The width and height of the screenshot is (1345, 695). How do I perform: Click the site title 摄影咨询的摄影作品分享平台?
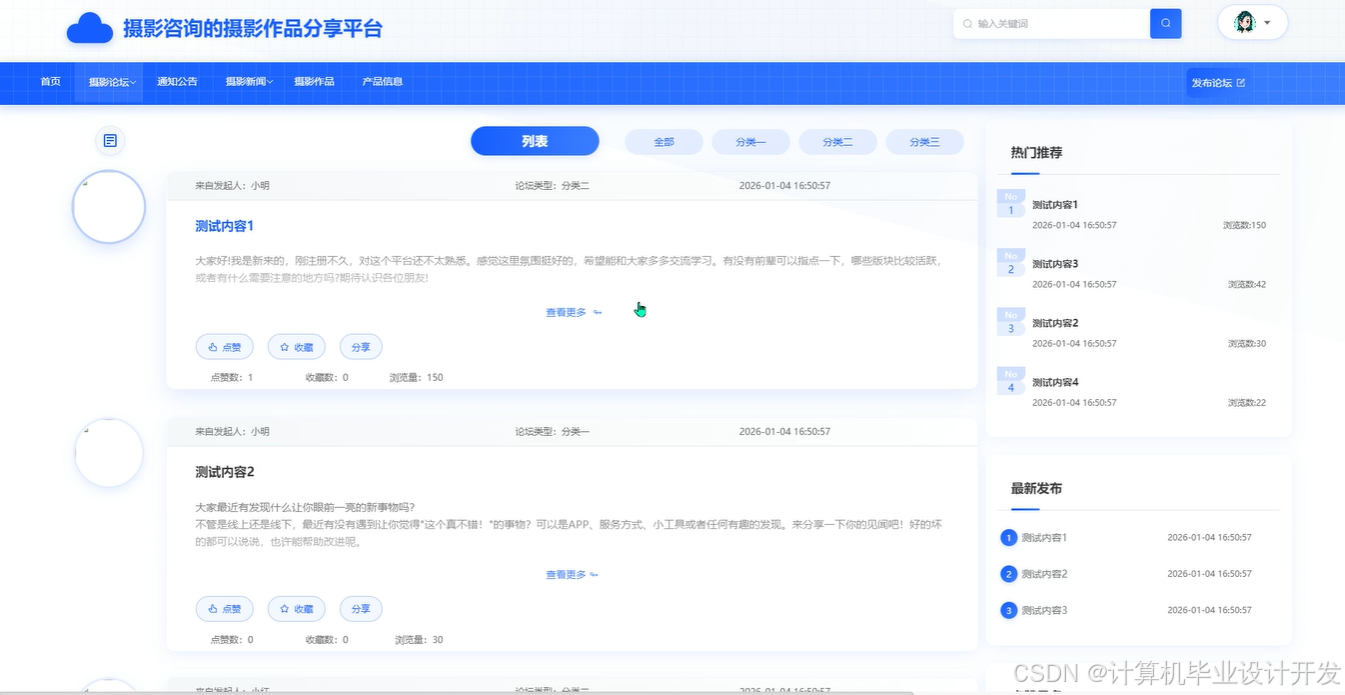[x=253, y=28]
